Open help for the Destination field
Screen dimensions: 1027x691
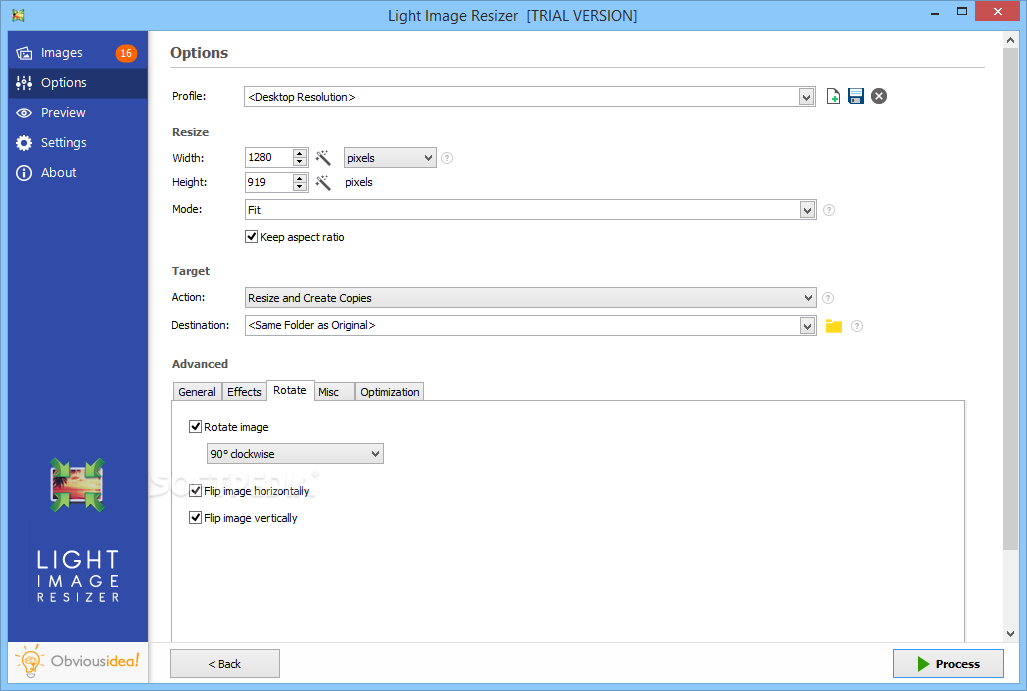tap(857, 326)
